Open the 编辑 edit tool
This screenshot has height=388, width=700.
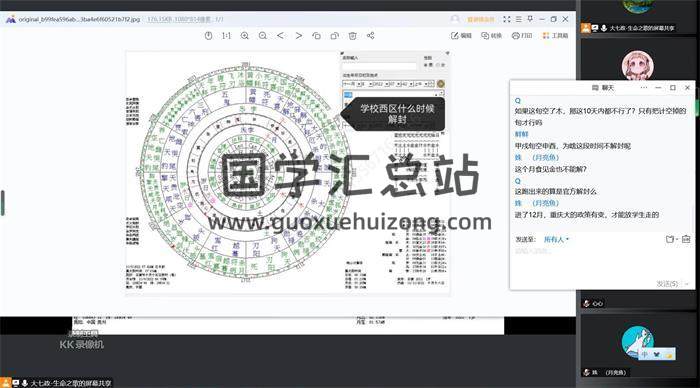462,35
